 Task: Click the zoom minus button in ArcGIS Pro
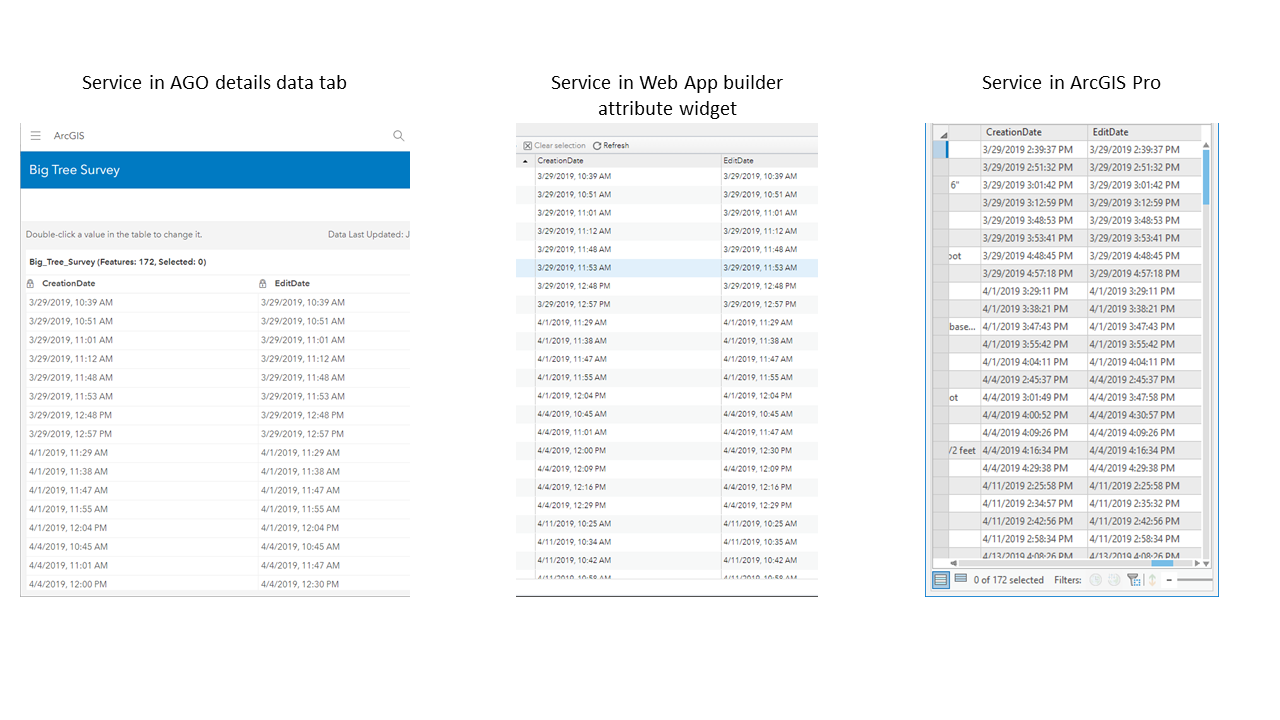[x=1169, y=580]
